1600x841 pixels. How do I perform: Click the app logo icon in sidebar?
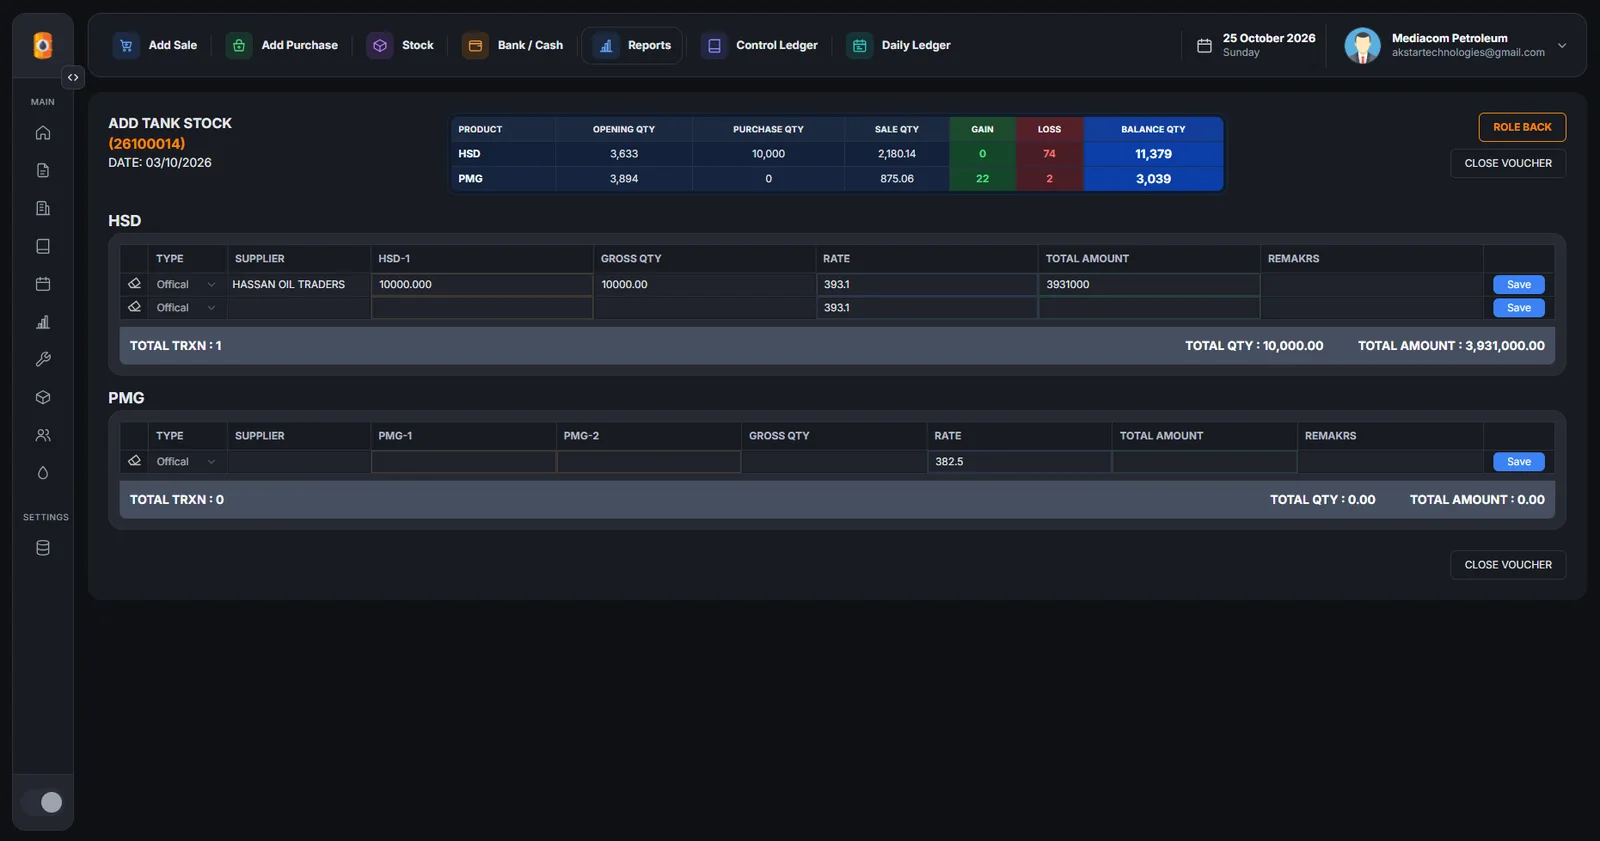43,45
